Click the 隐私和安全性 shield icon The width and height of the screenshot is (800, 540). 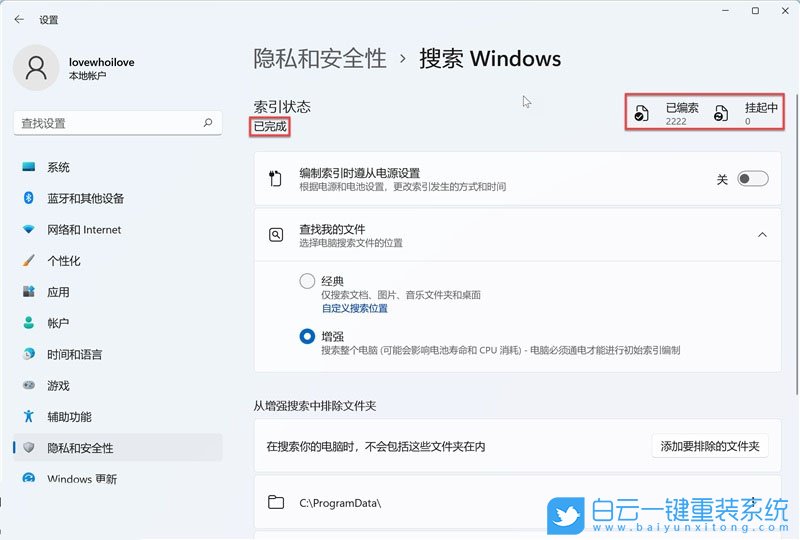pyautogui.click(x=29, y=447)
